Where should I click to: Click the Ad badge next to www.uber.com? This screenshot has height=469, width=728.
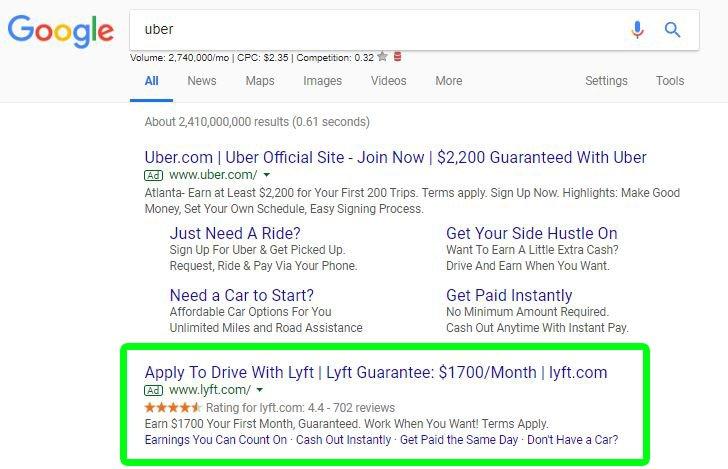tap(153, 176)
